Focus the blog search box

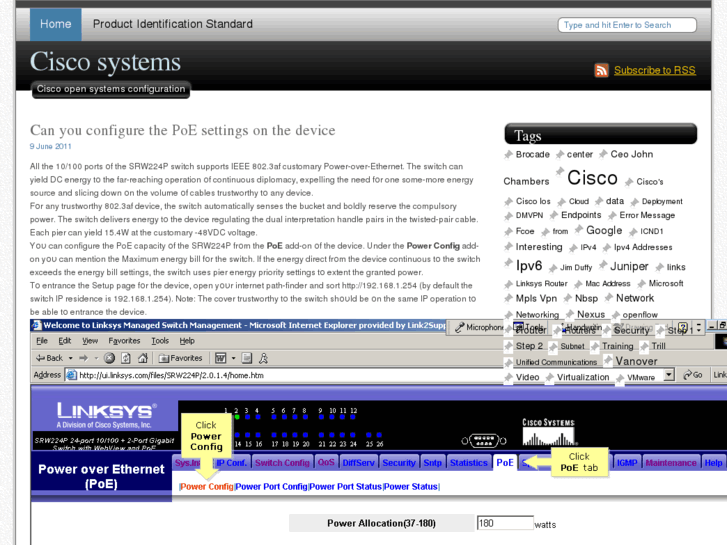pos(627,25)
